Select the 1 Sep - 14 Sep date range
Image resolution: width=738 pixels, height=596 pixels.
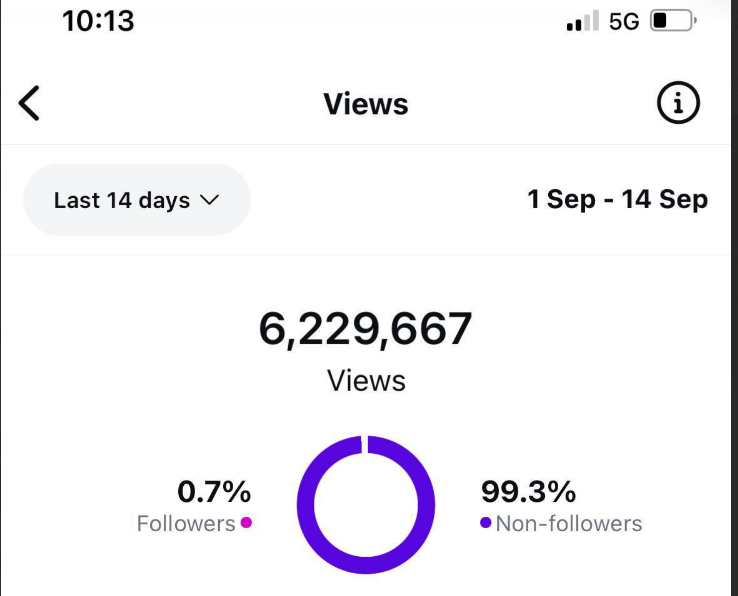click(617, 199)
